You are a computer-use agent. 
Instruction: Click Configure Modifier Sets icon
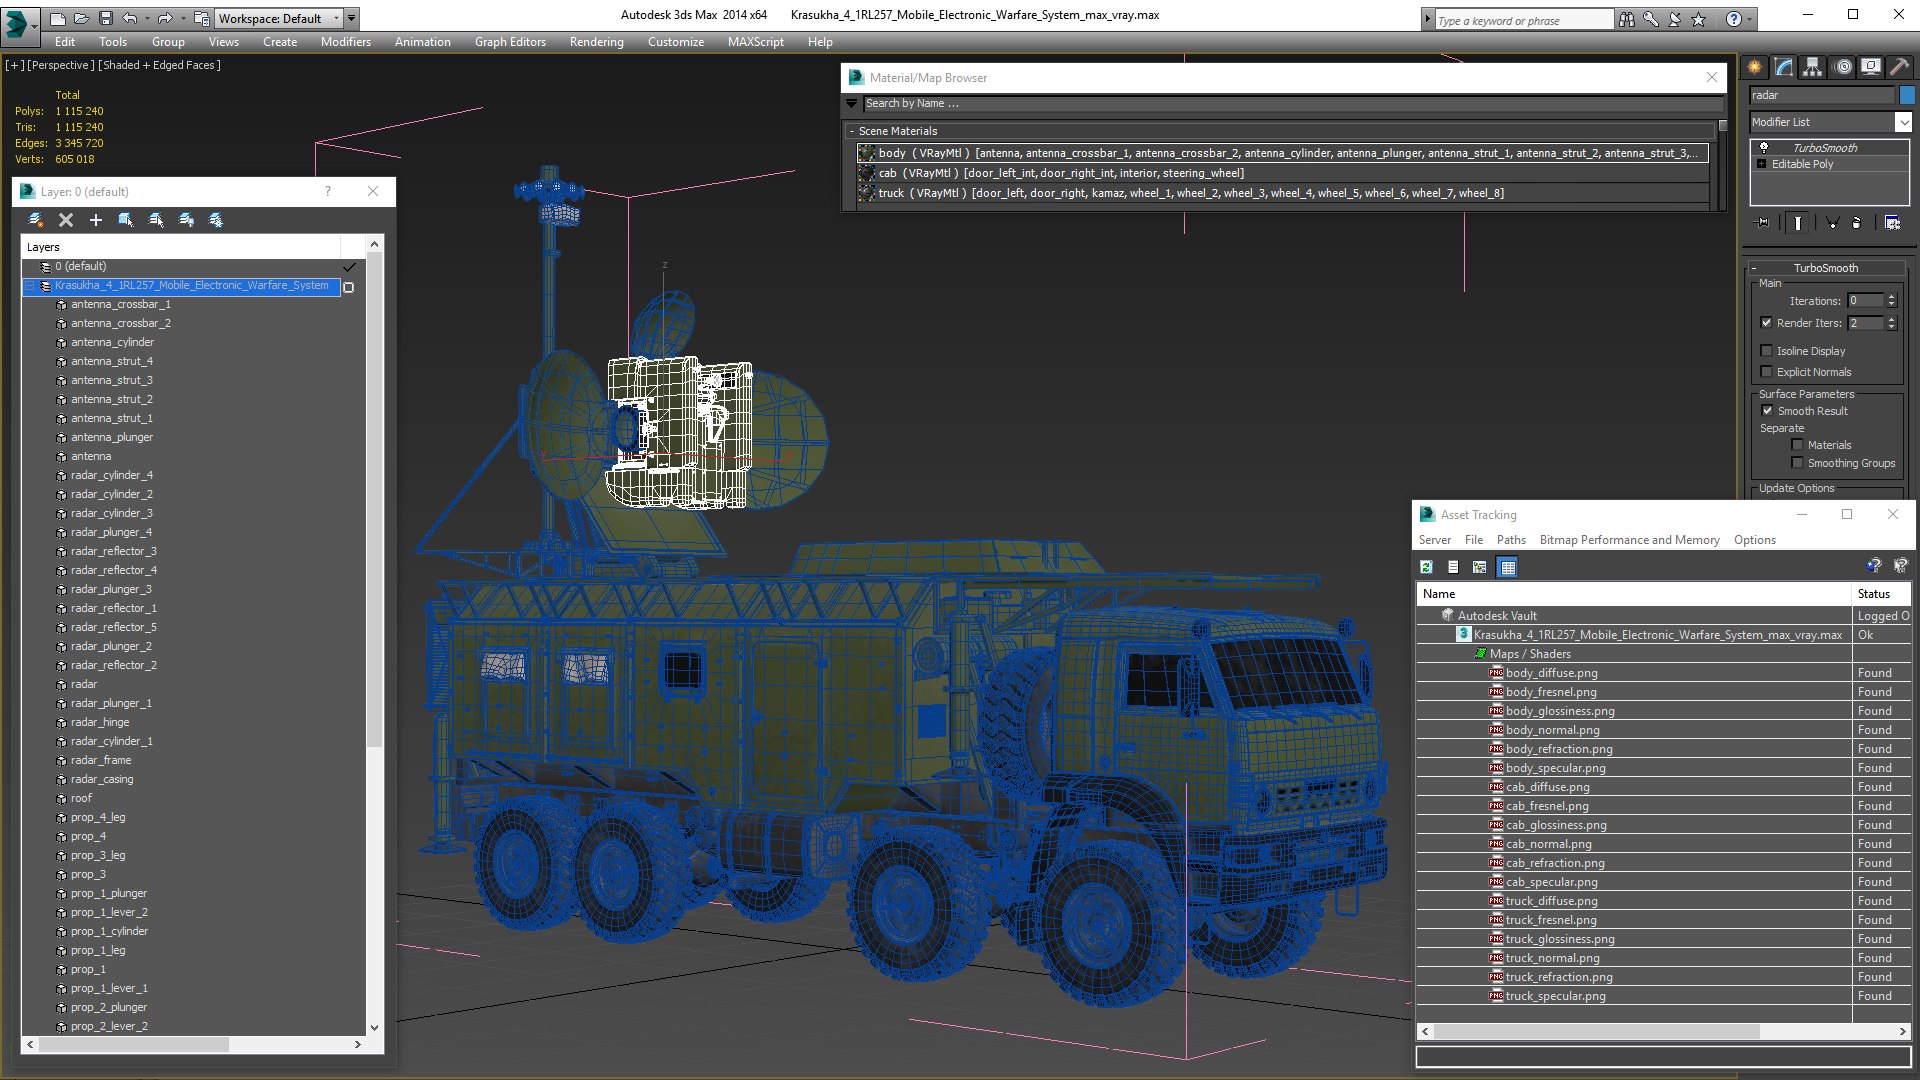click(1893, 223)
